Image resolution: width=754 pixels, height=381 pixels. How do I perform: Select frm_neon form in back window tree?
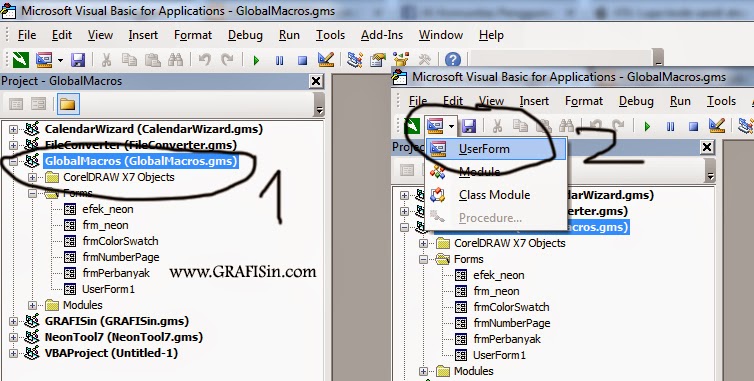[x=105, y=225]
